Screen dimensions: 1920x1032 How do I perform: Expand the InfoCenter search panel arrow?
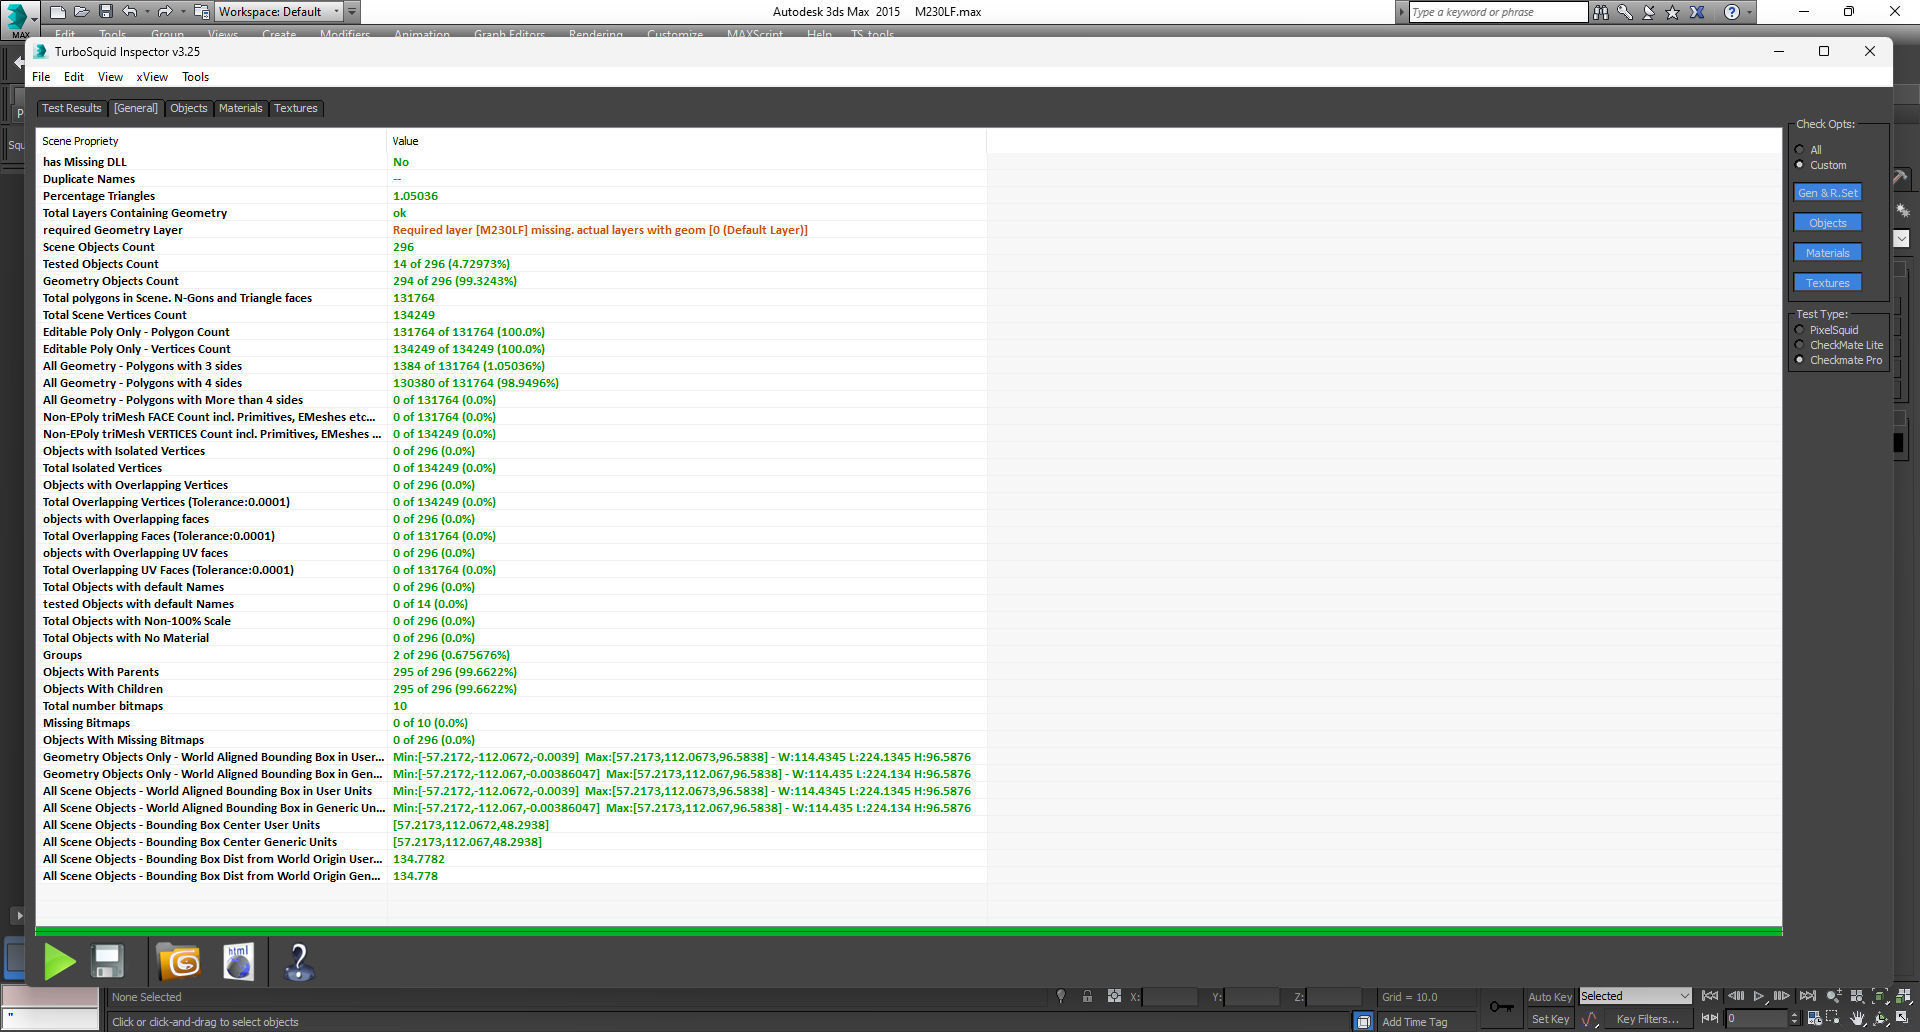click(x=1401, y=12)
